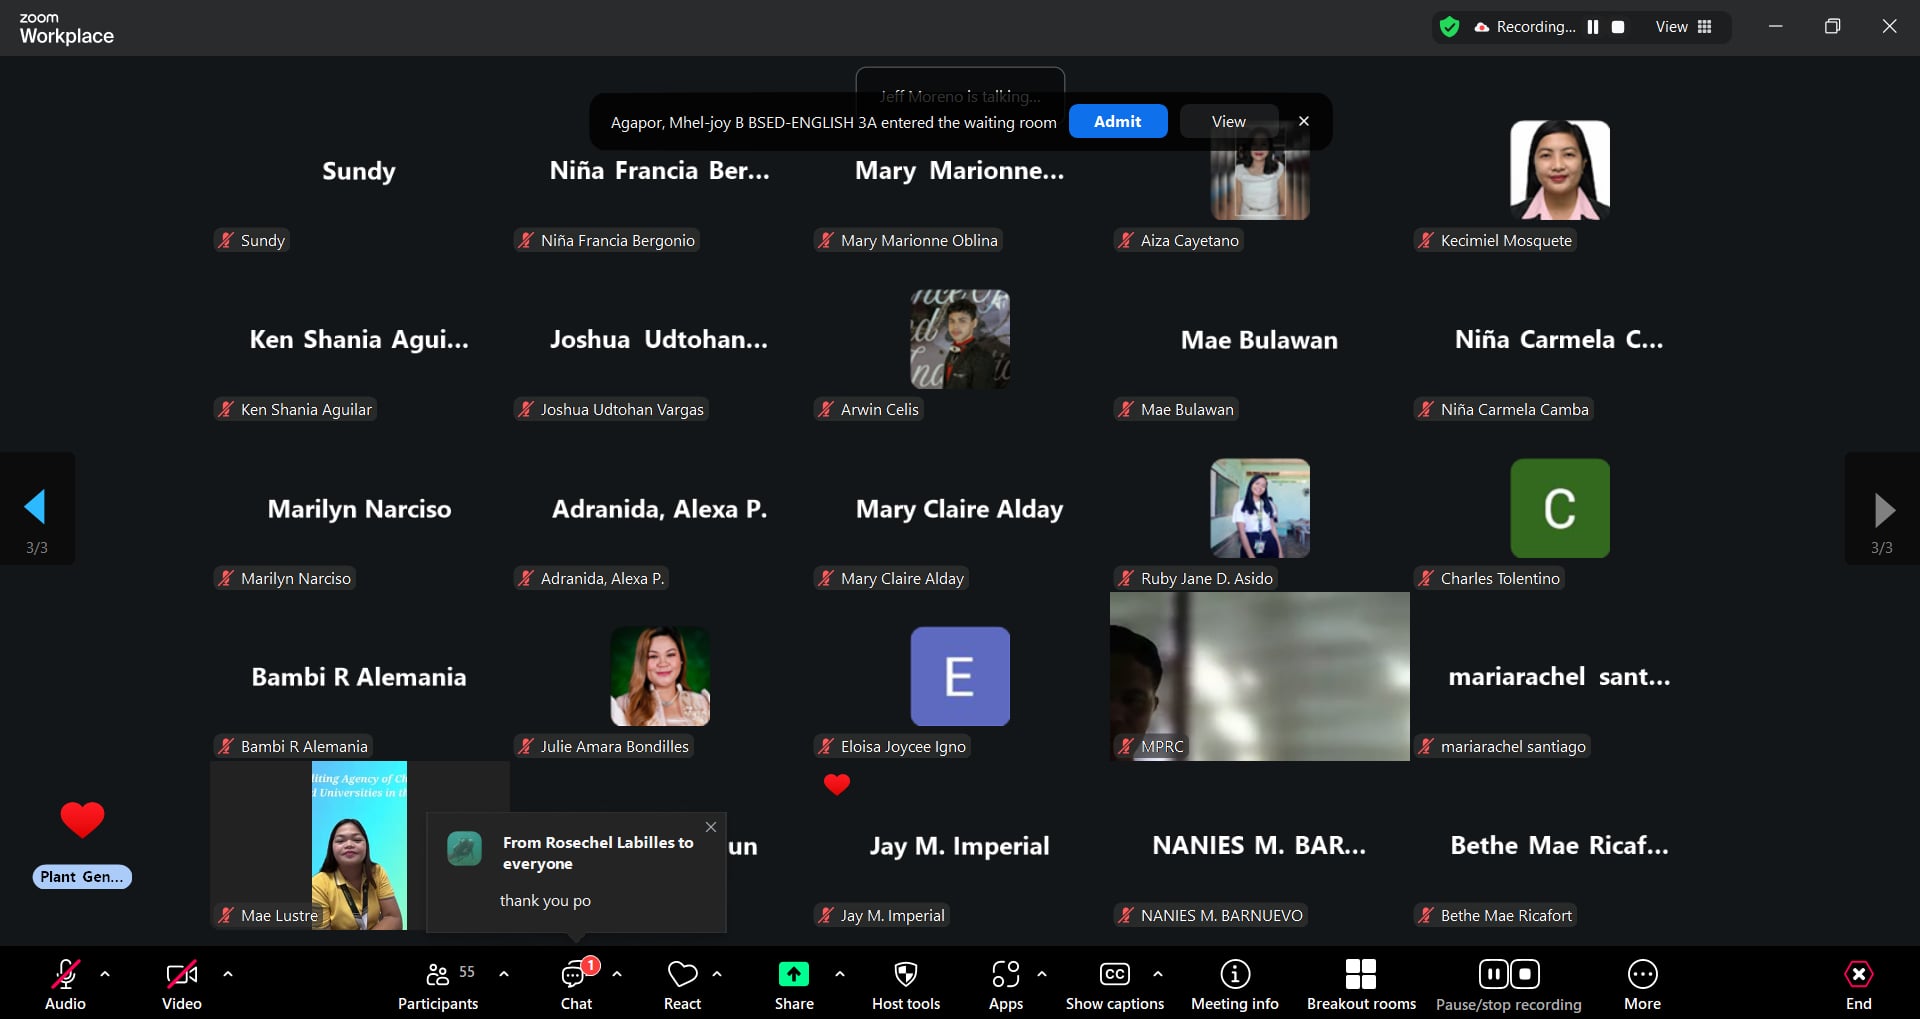This screenshot has height=1020, width=1920.
Task: Open the More options menu
Action: 1642,985
